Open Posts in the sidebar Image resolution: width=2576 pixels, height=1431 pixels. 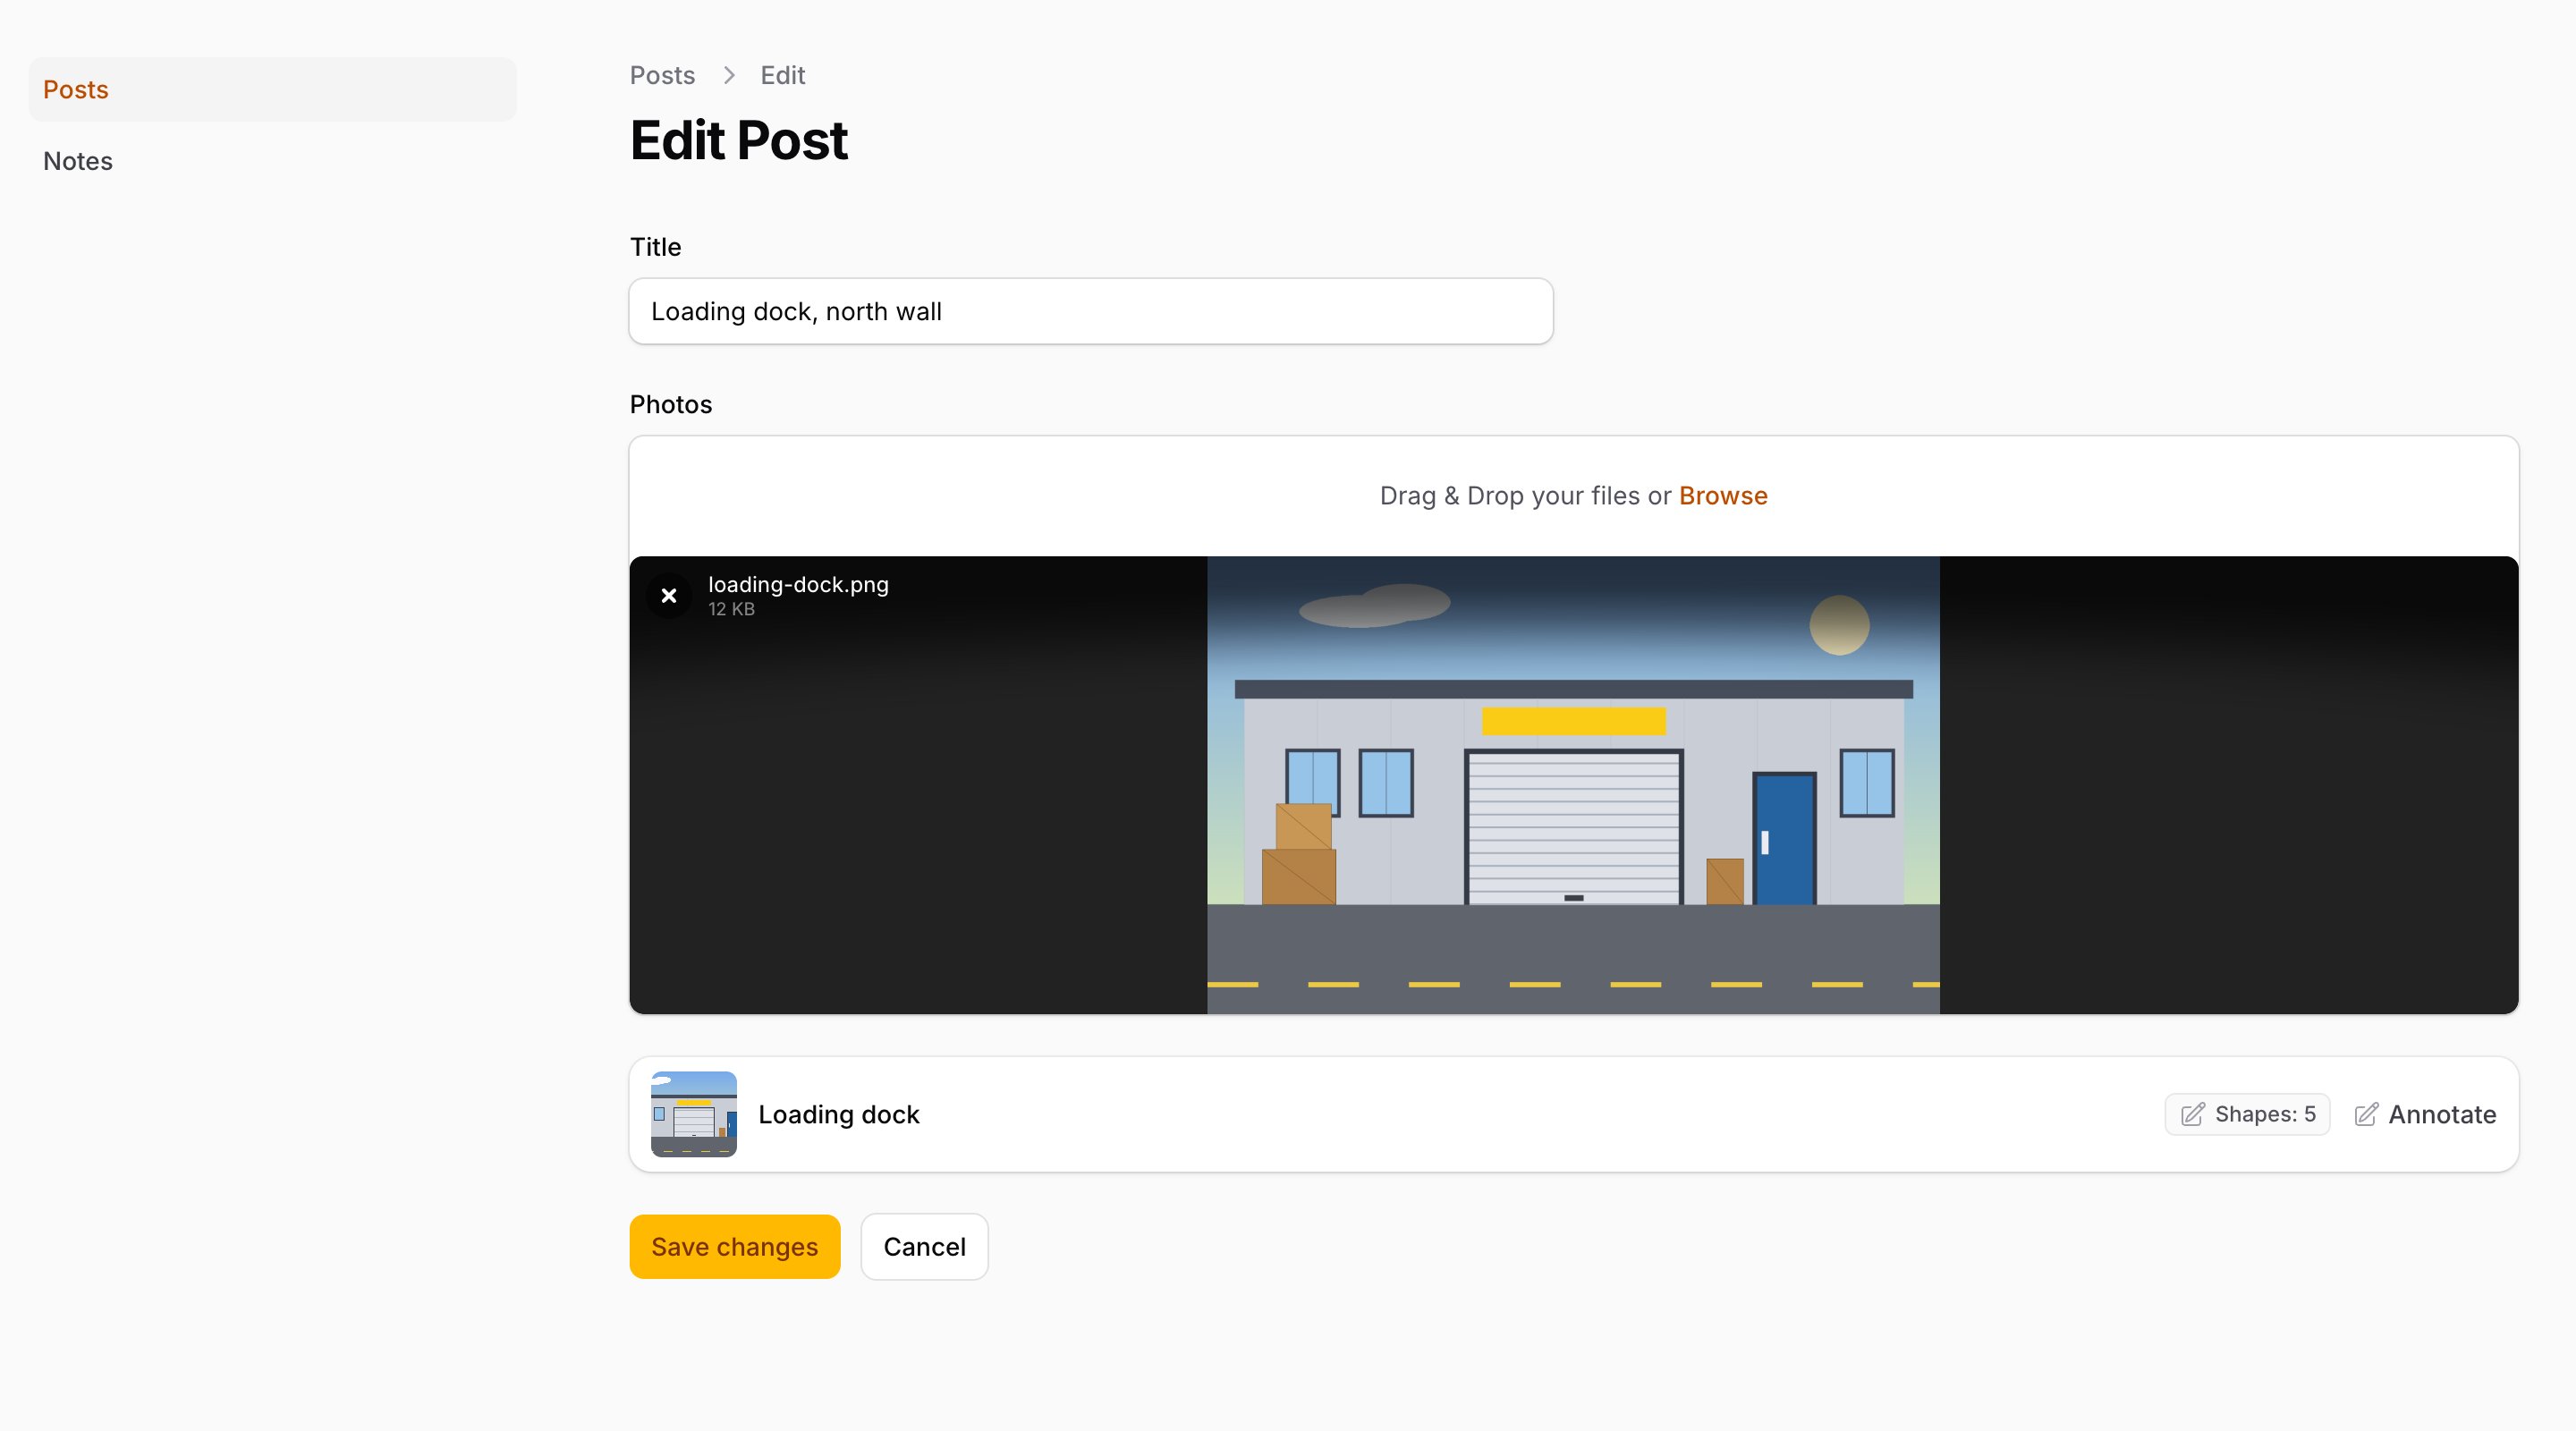click(x=273, y=89)
